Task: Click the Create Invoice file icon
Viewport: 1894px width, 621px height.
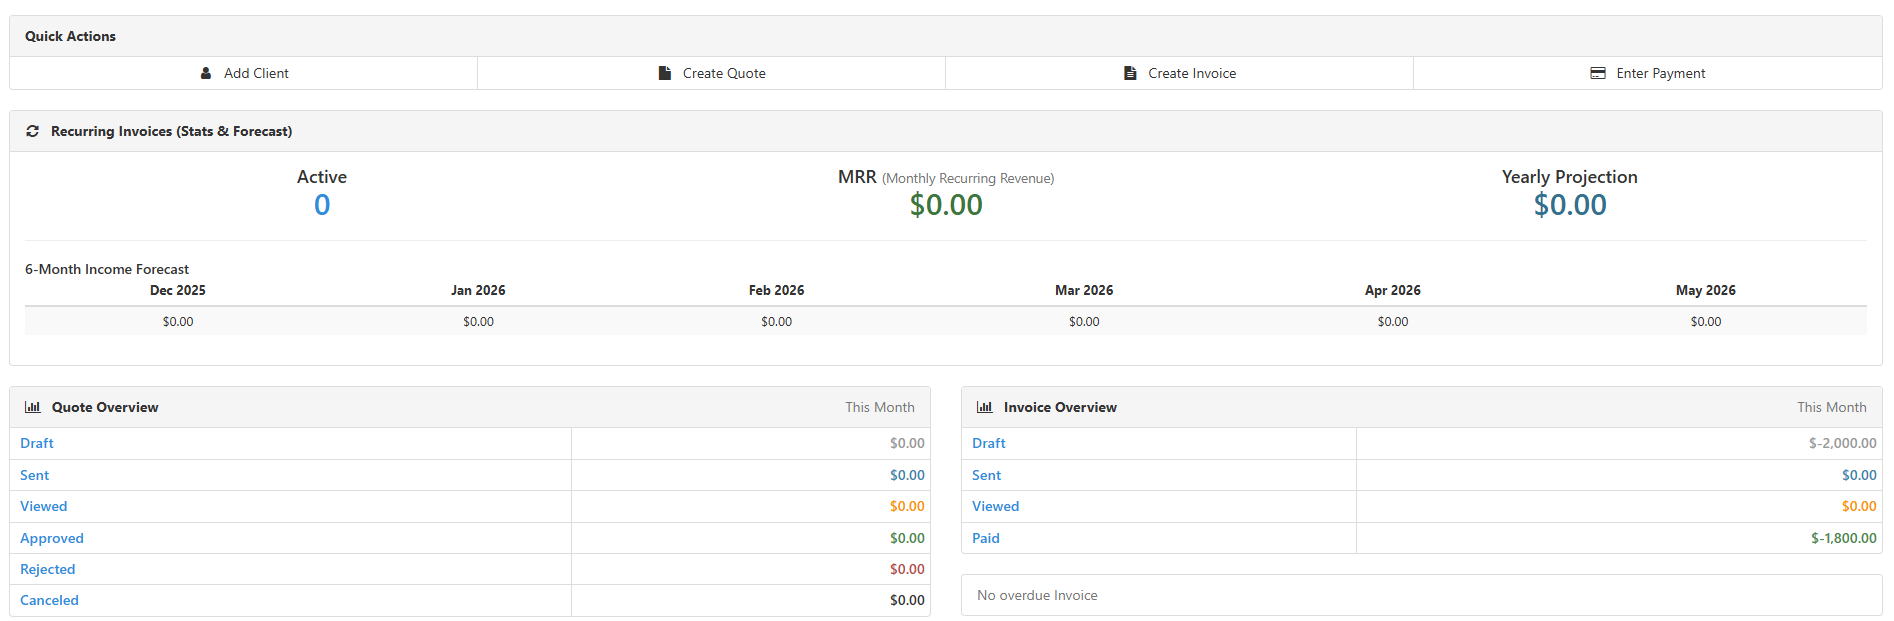Action: 1130,73
